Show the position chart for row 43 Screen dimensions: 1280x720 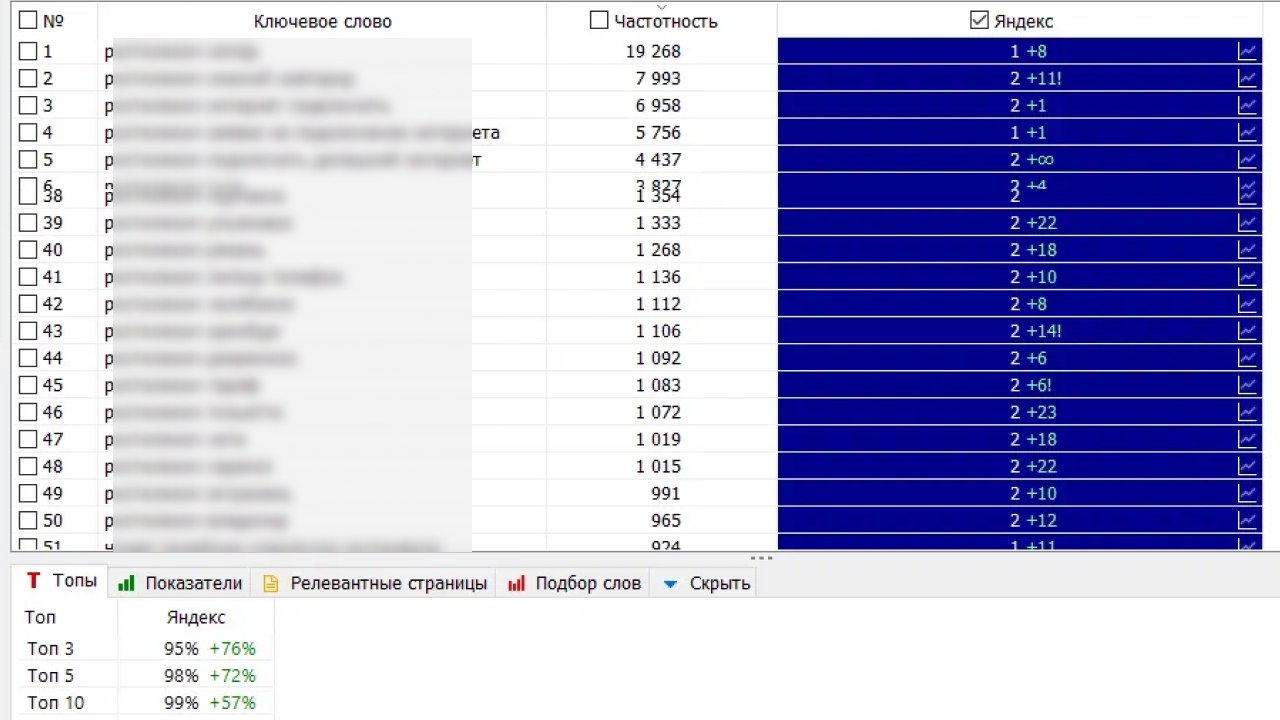point(1247,330)
